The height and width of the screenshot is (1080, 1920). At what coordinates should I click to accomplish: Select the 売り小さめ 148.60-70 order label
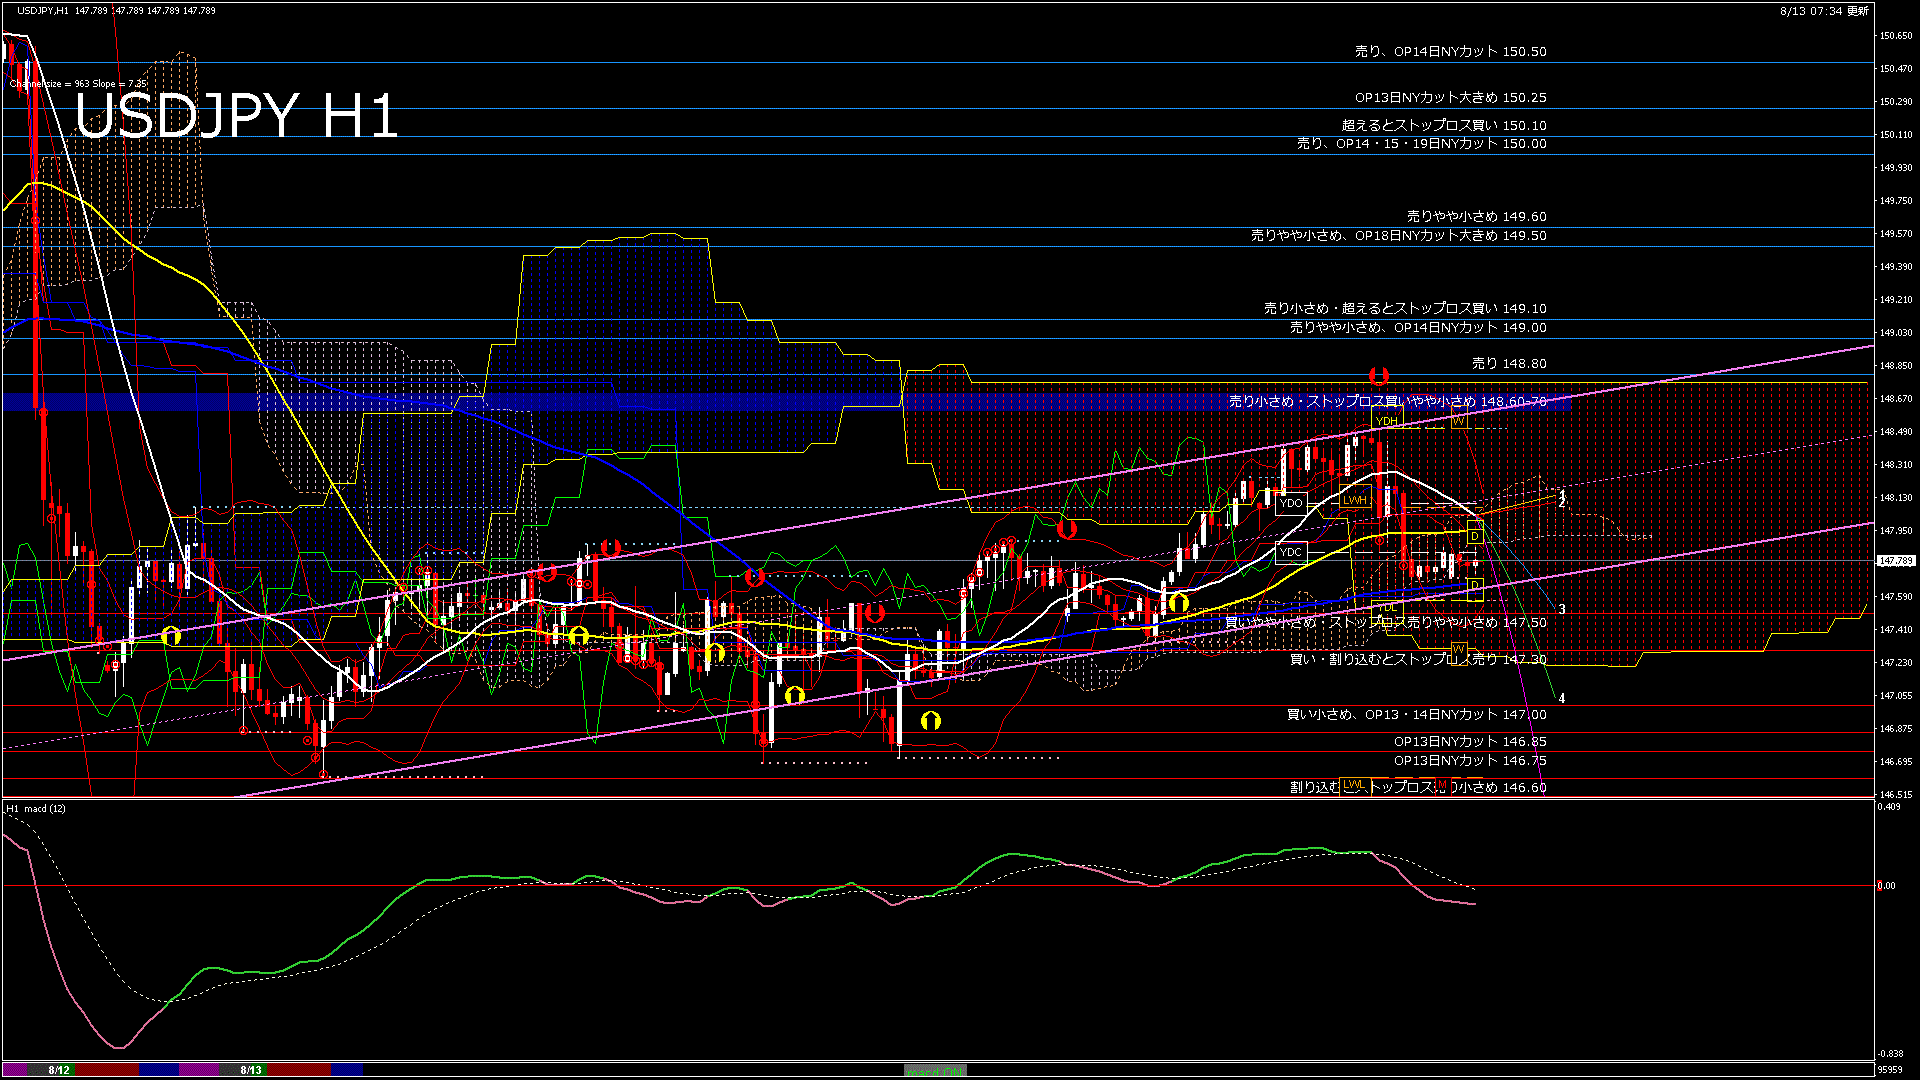(1387, 401)
